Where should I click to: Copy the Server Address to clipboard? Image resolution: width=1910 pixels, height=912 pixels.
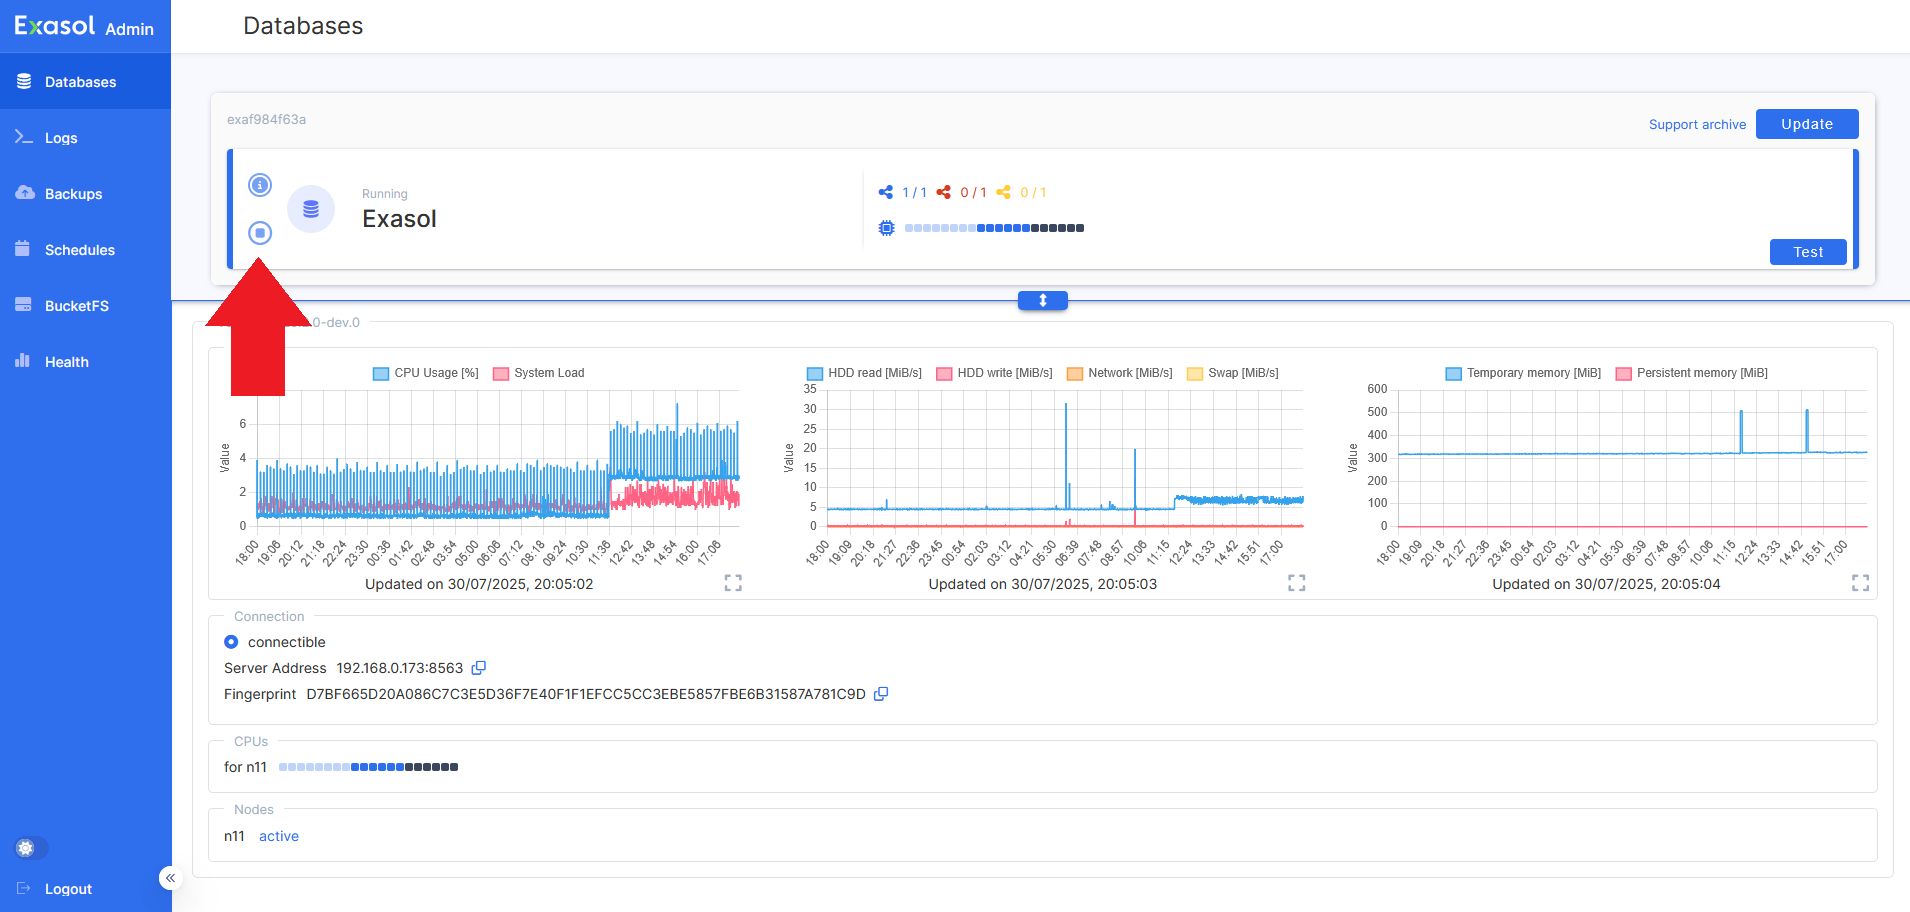pyautogui.click(x=479, y=668)
